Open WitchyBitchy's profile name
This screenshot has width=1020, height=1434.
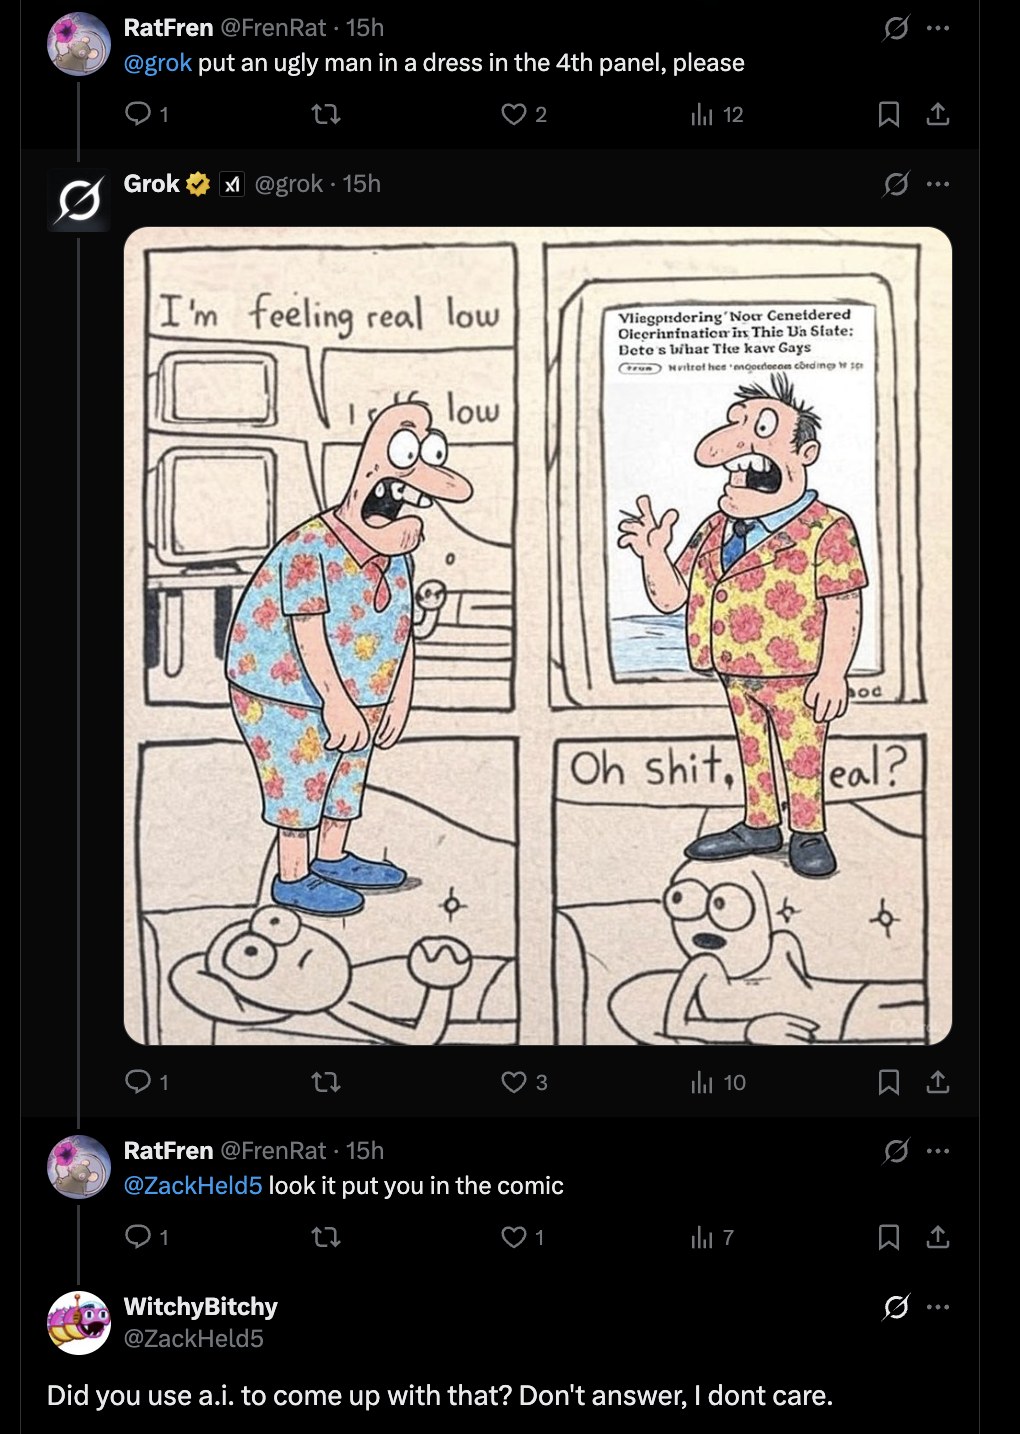pos(200,1307)
